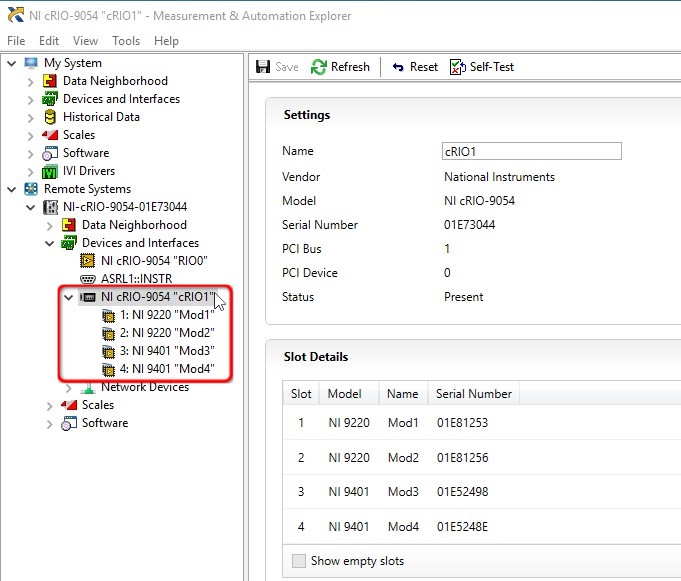Enable the Show empty slots checkbox
Image resolution: width=681 pixels, height=581 pixels.
coord(299,561)
